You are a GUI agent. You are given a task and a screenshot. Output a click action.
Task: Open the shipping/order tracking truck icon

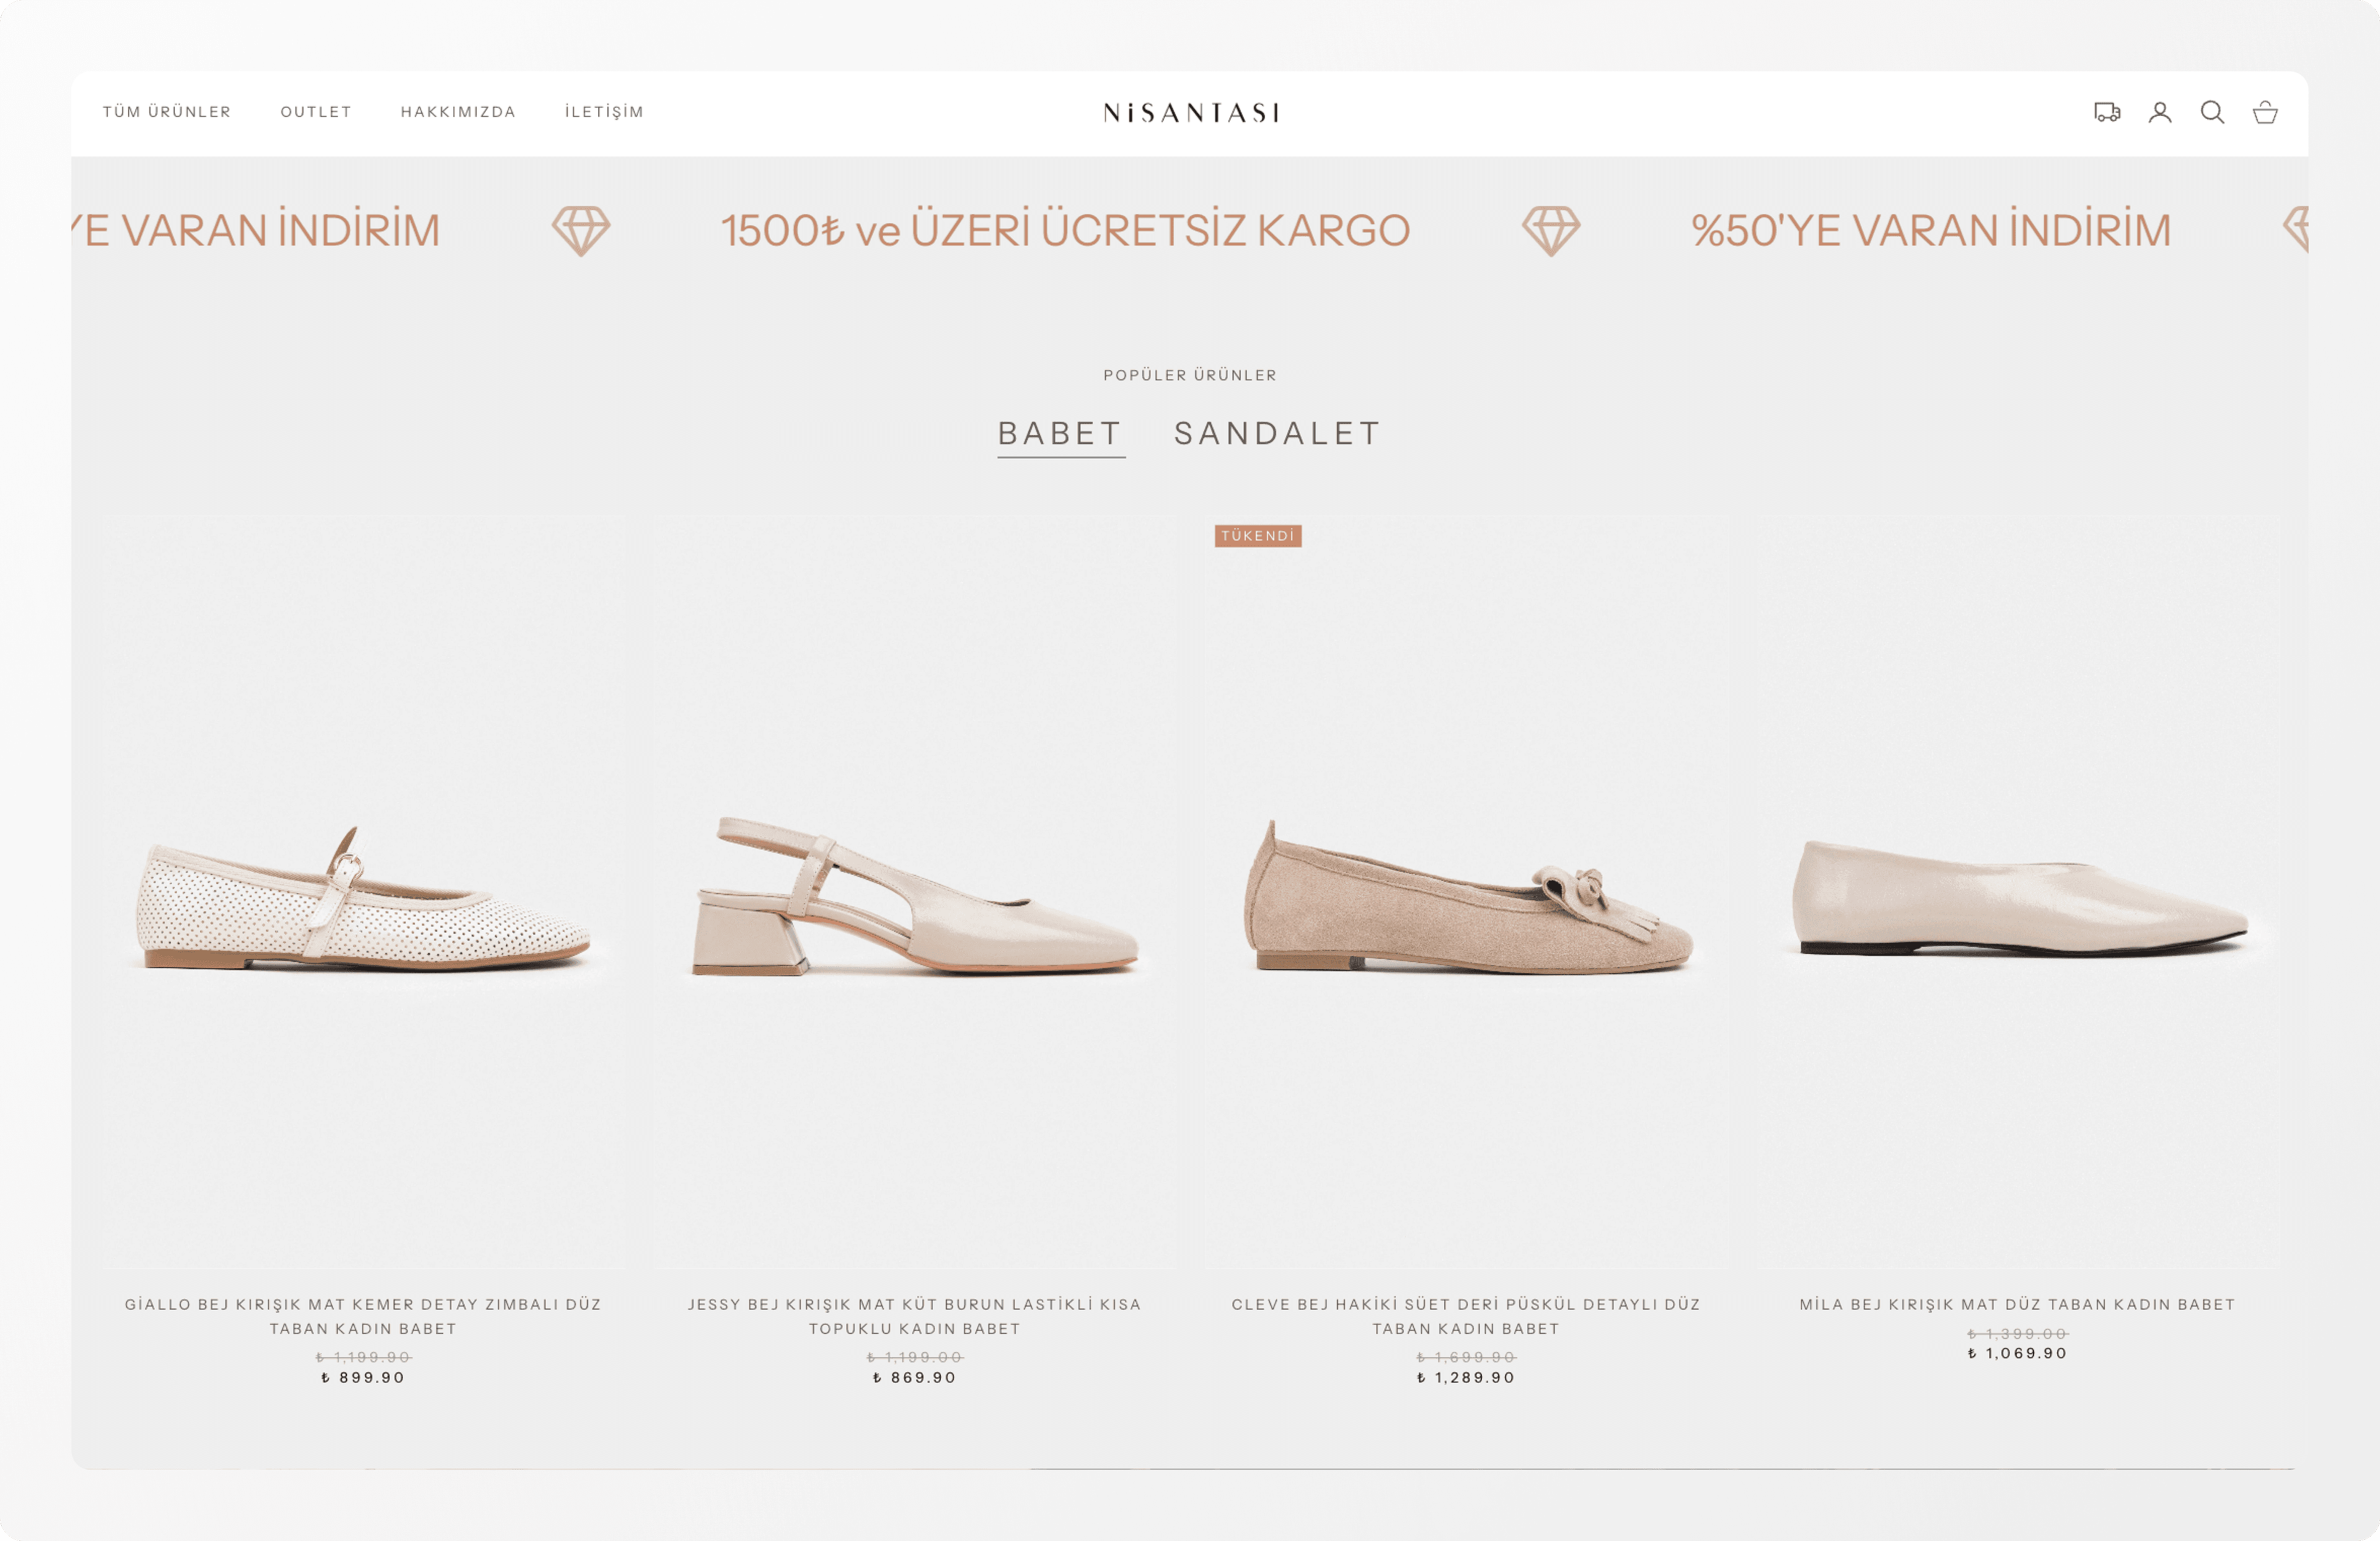(2107, 113)
